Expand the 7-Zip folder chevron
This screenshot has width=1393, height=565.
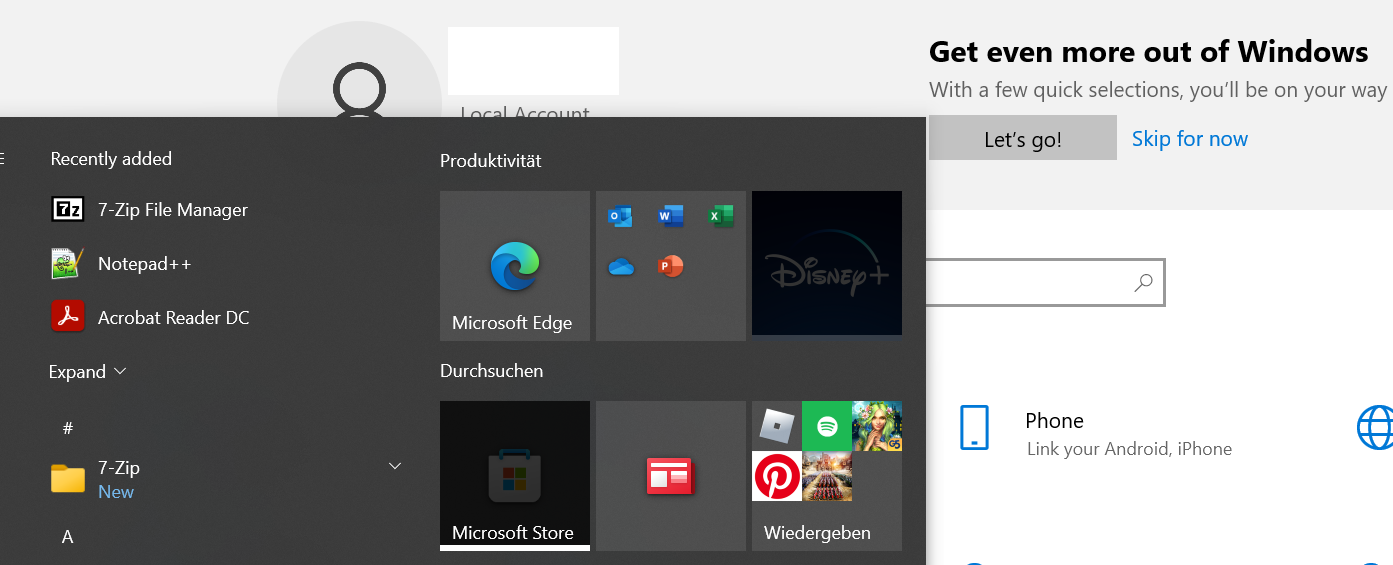click(x=395, y=466)
